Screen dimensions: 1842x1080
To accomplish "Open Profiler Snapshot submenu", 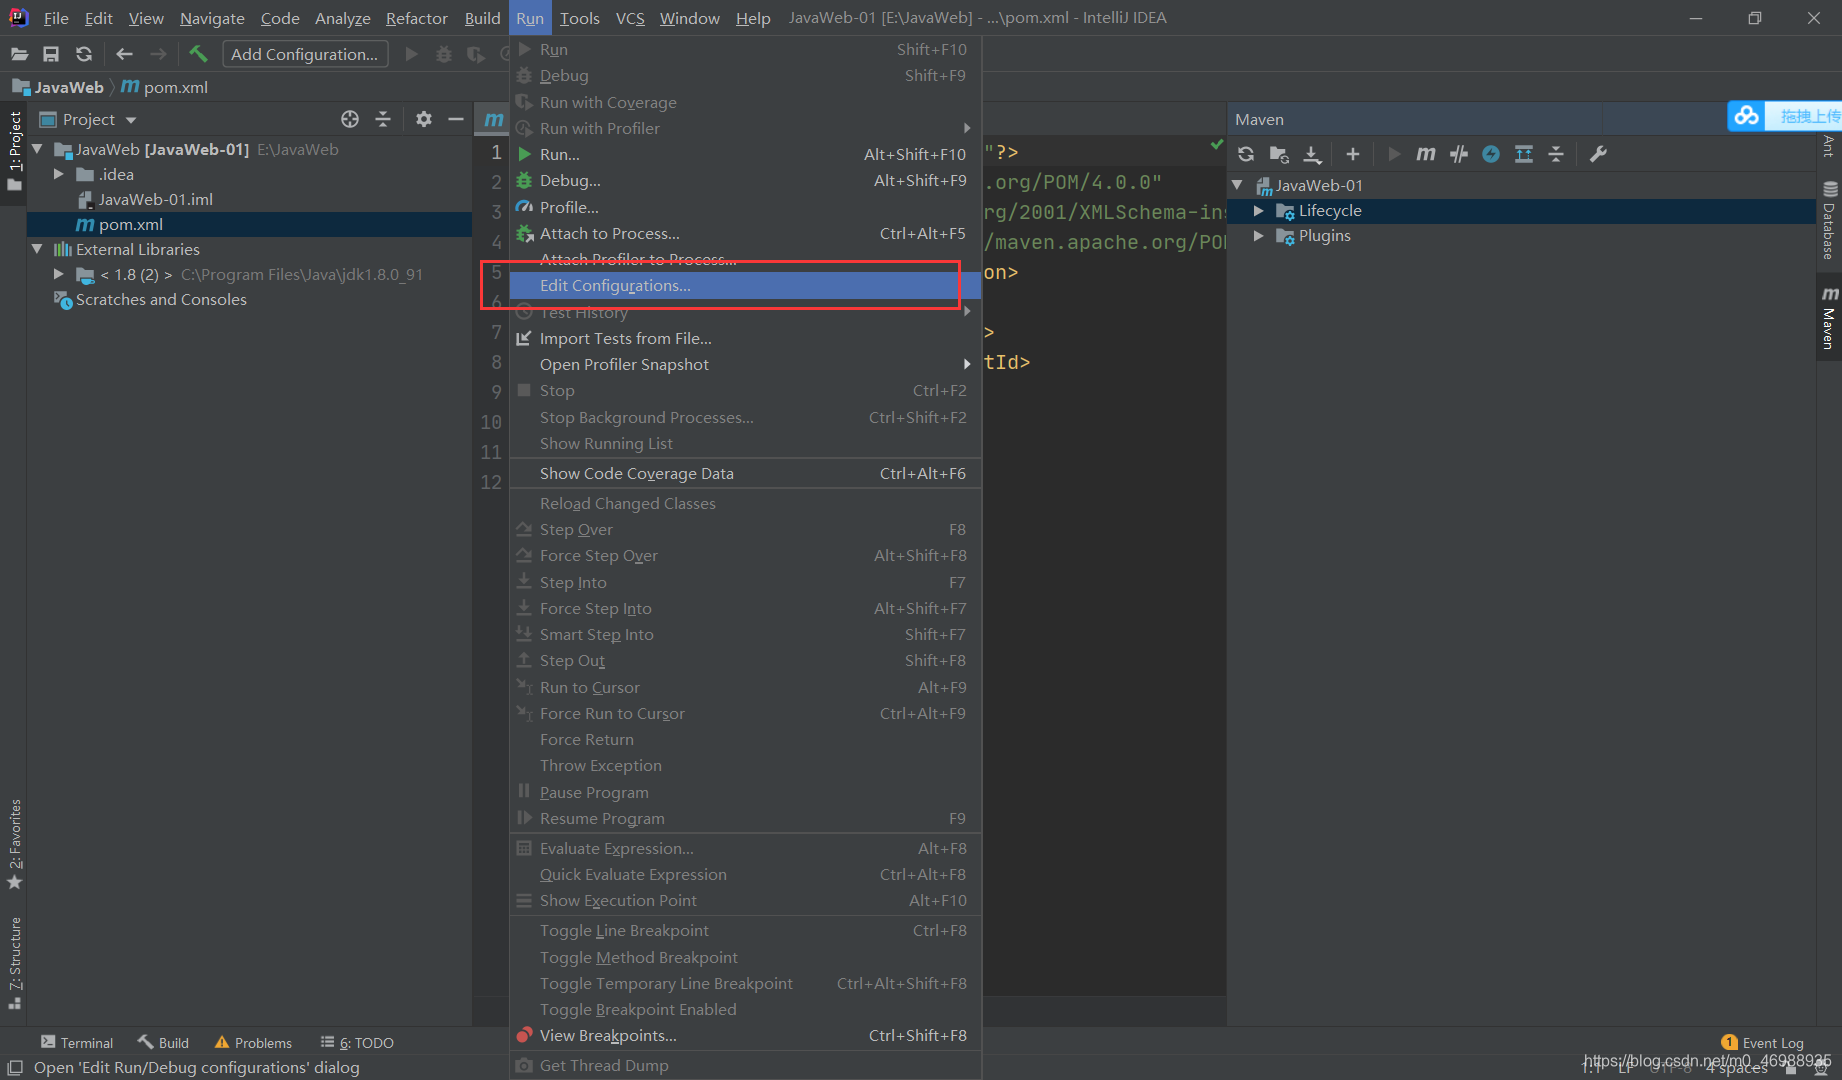I will 745,364.
